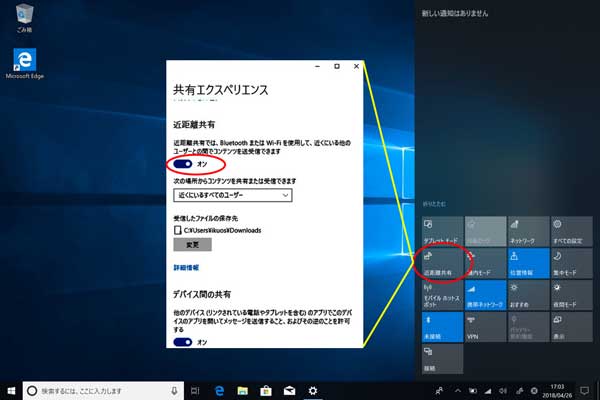The image size is (600, 400).
Task: Open the 詳細情報 link
Action: coord(186,268)
